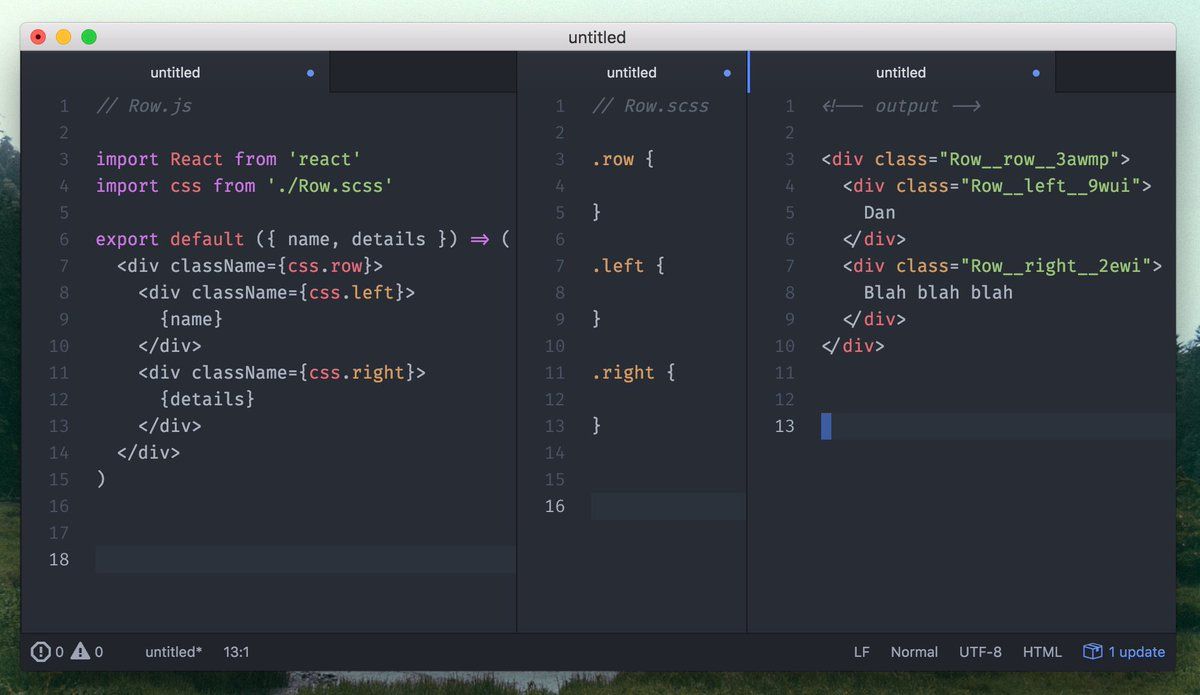Viewport: 1200px width, 695px height.
Task: Activate the untitled tab above the output pane
Action: (900, 73)
